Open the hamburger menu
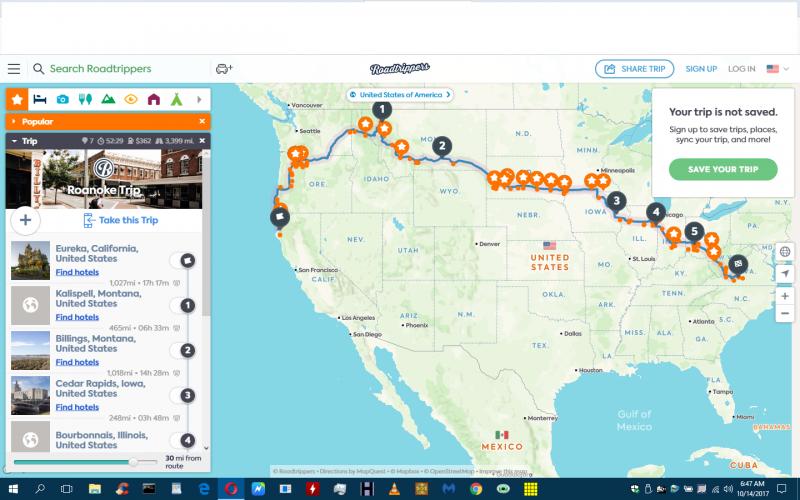800x500 pixels. (x=13, y=69)
